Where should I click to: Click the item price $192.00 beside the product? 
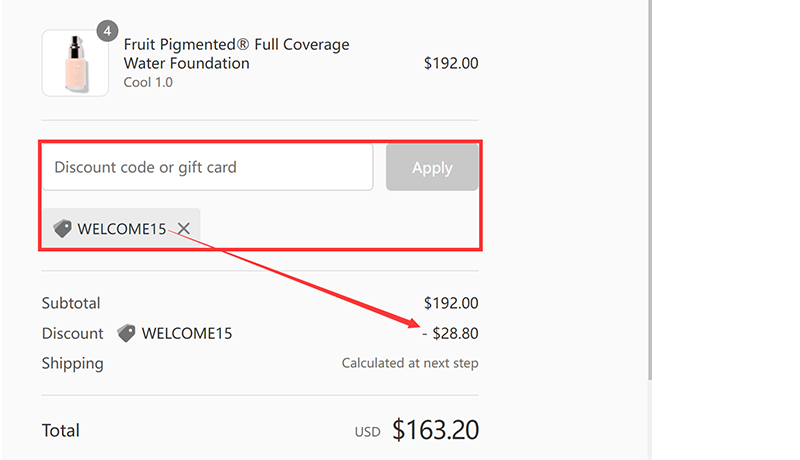pyautogui.click(x=451, y=63)
